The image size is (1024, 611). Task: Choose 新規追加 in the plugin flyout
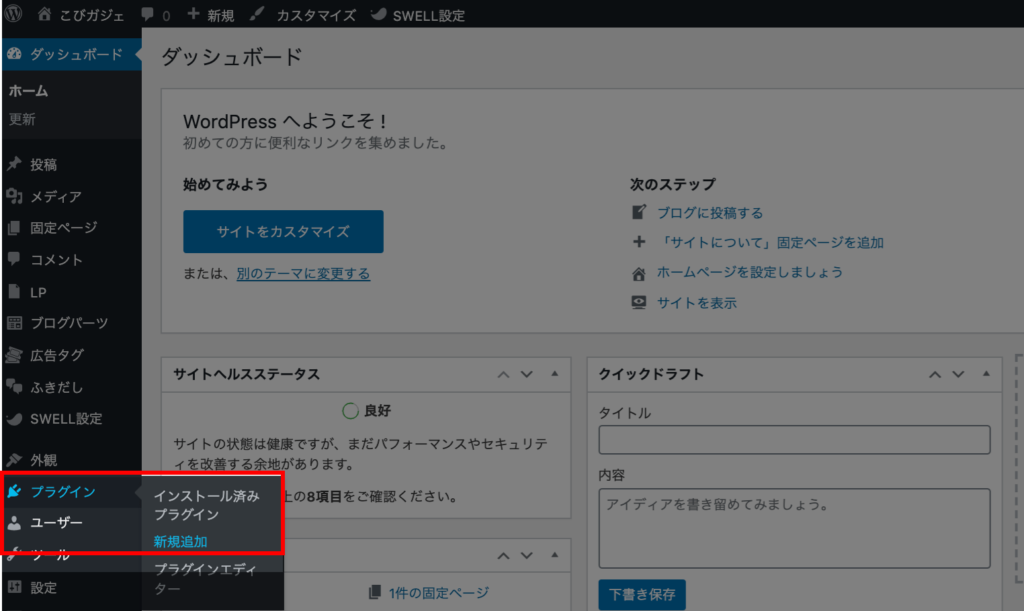pos(180,542)
